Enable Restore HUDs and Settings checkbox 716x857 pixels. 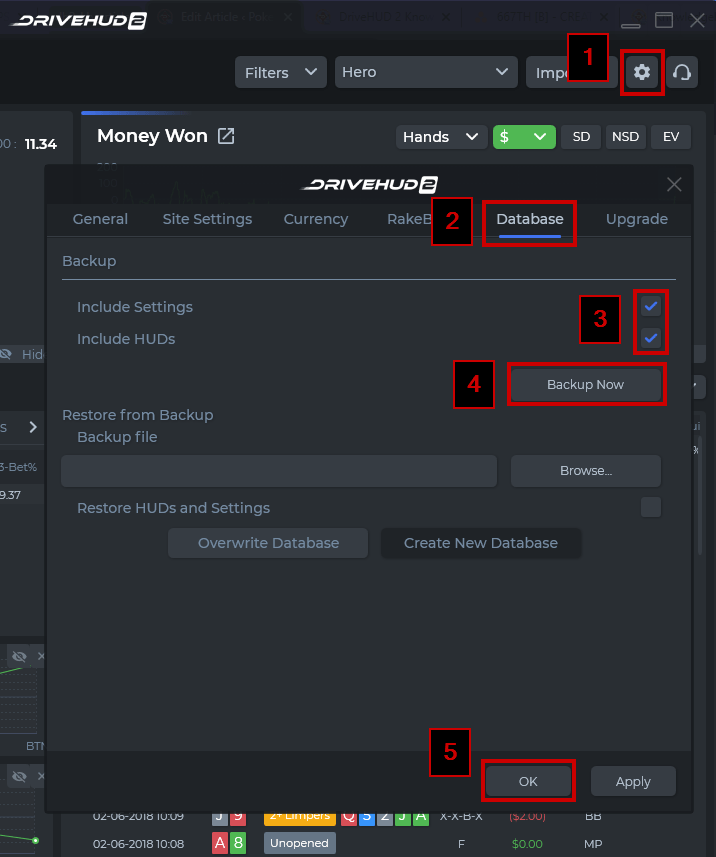pos(650,507)
